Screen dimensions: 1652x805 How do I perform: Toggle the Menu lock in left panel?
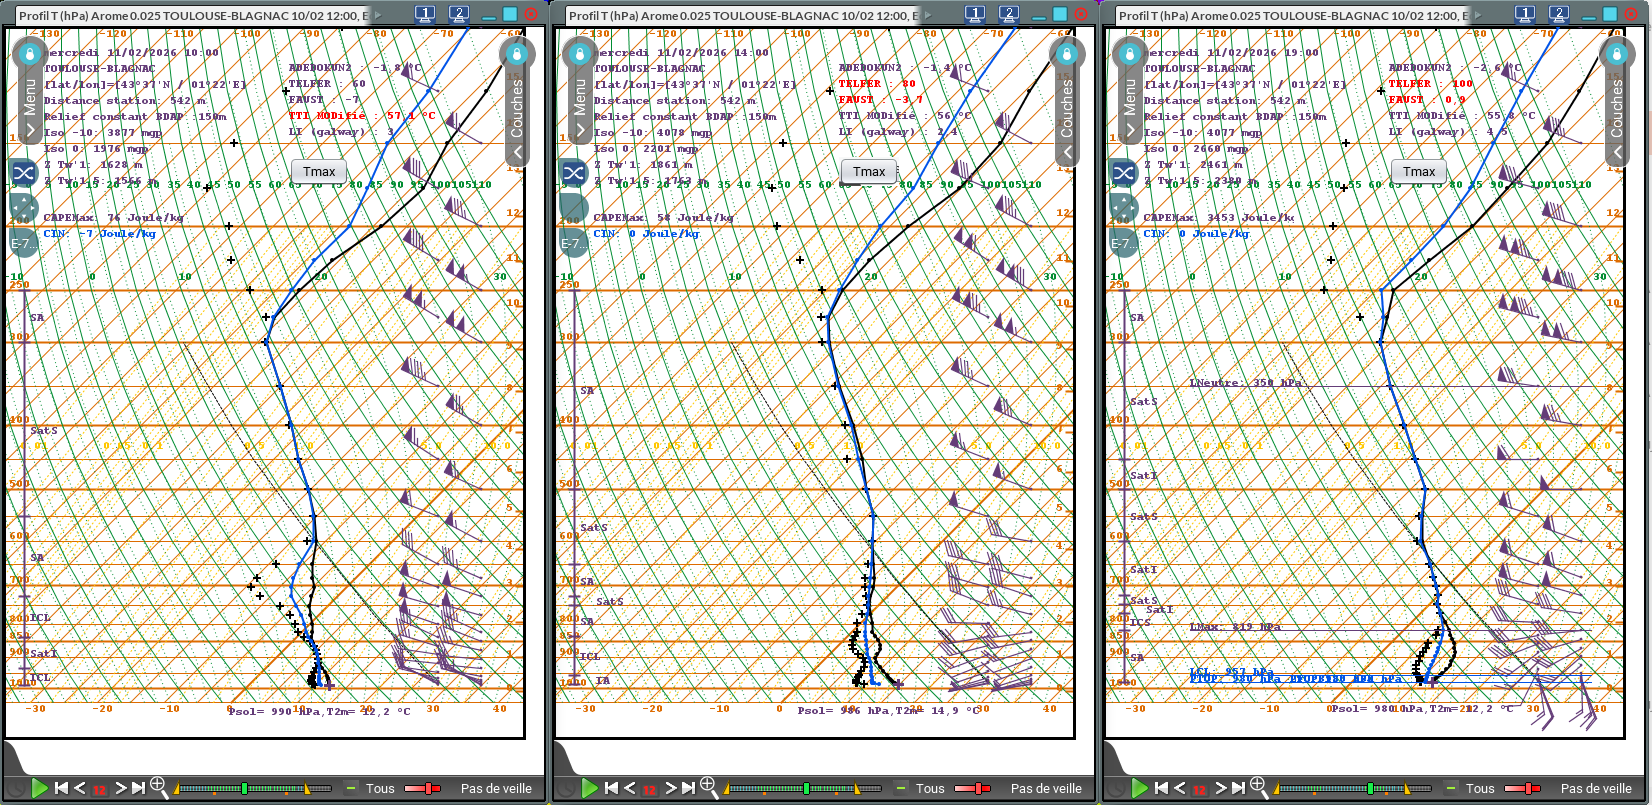(29, 53)
